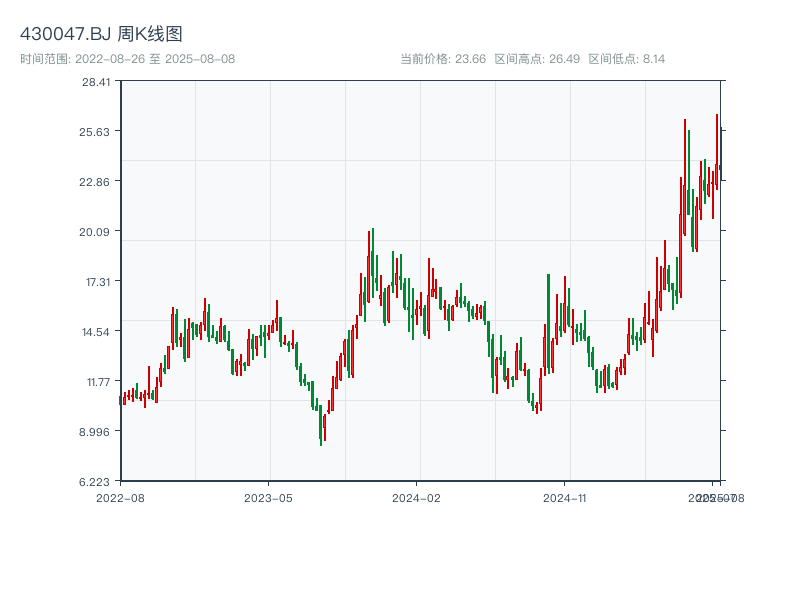This screenshot has width=800, height=600.
Task: Click the y-axis label 20.09
Action: coord(94,232)
